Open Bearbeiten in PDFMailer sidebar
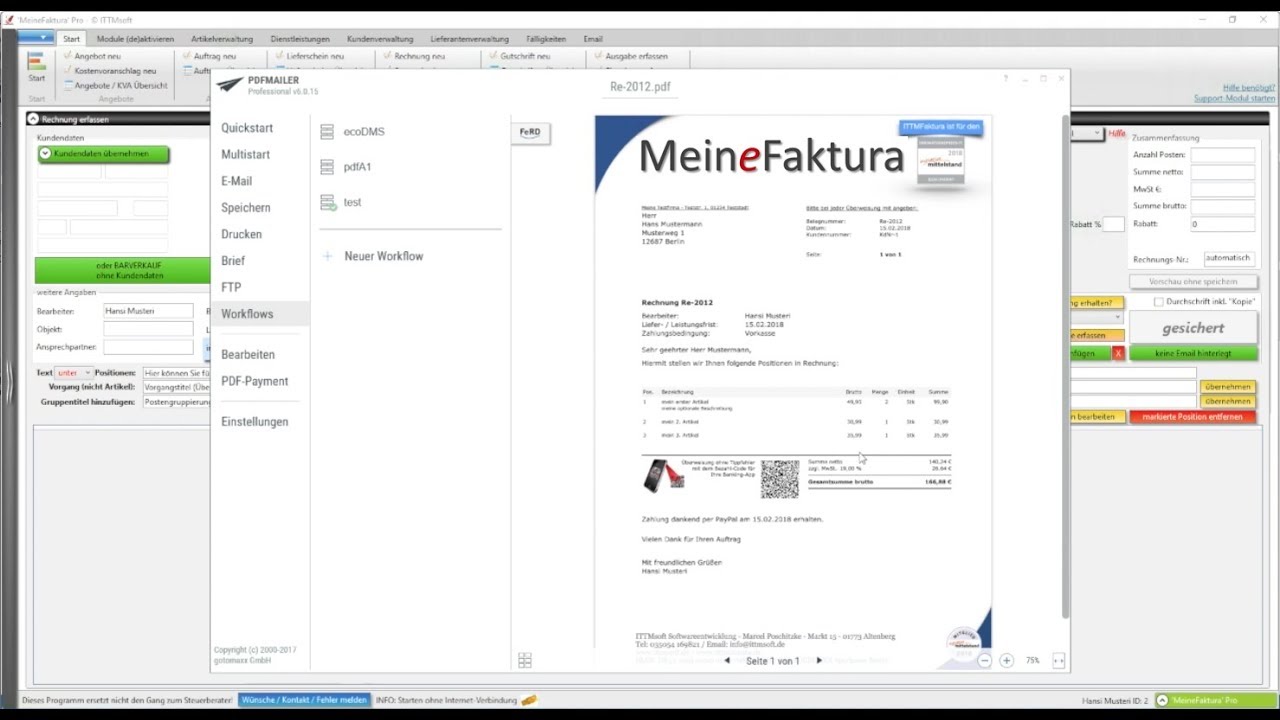Image resolution: width=1280 pixels, height=720 pixels. click(x=248, y=355)
